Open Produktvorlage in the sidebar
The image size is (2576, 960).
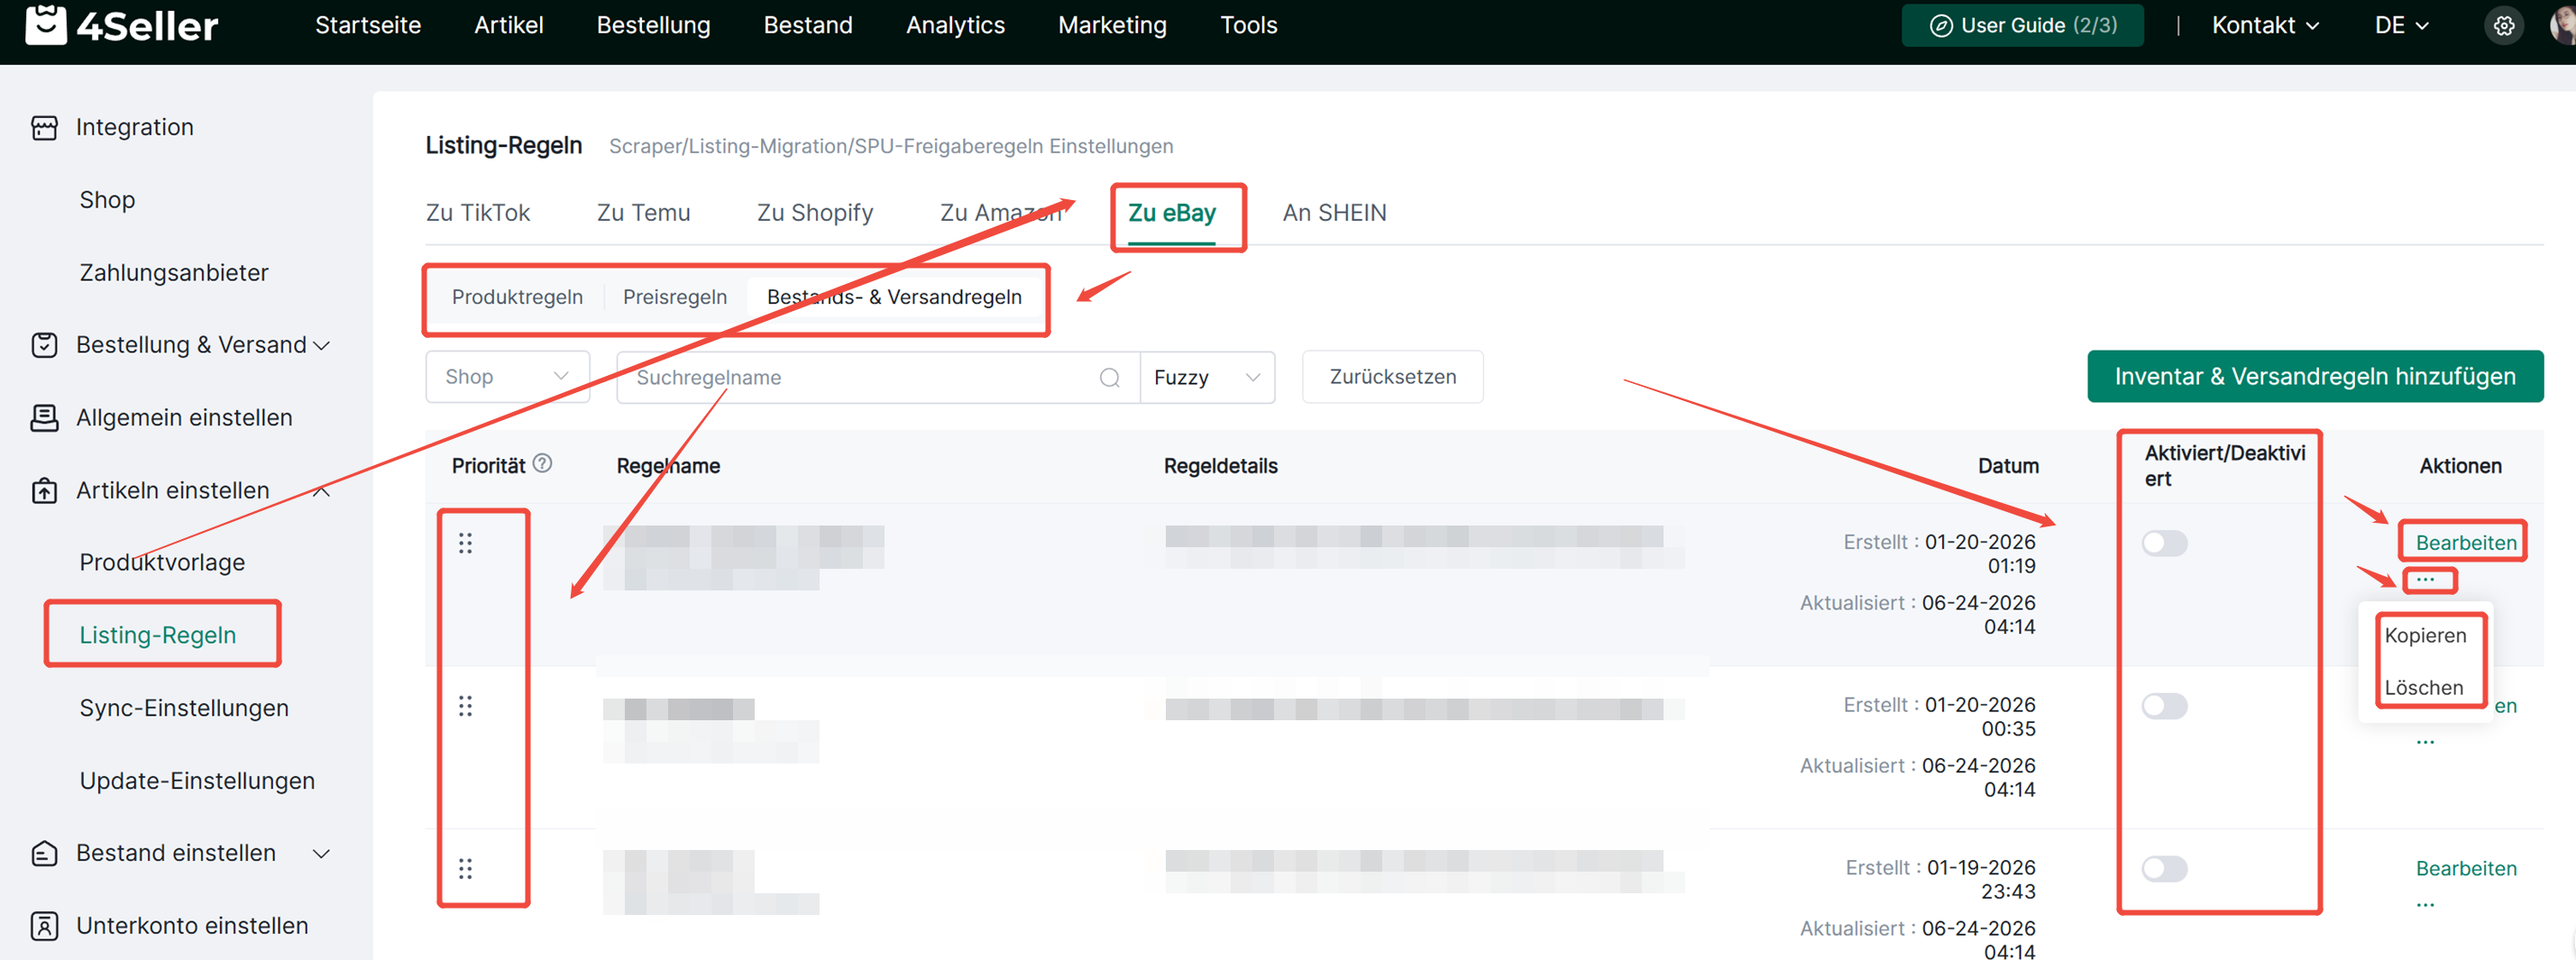162,563
